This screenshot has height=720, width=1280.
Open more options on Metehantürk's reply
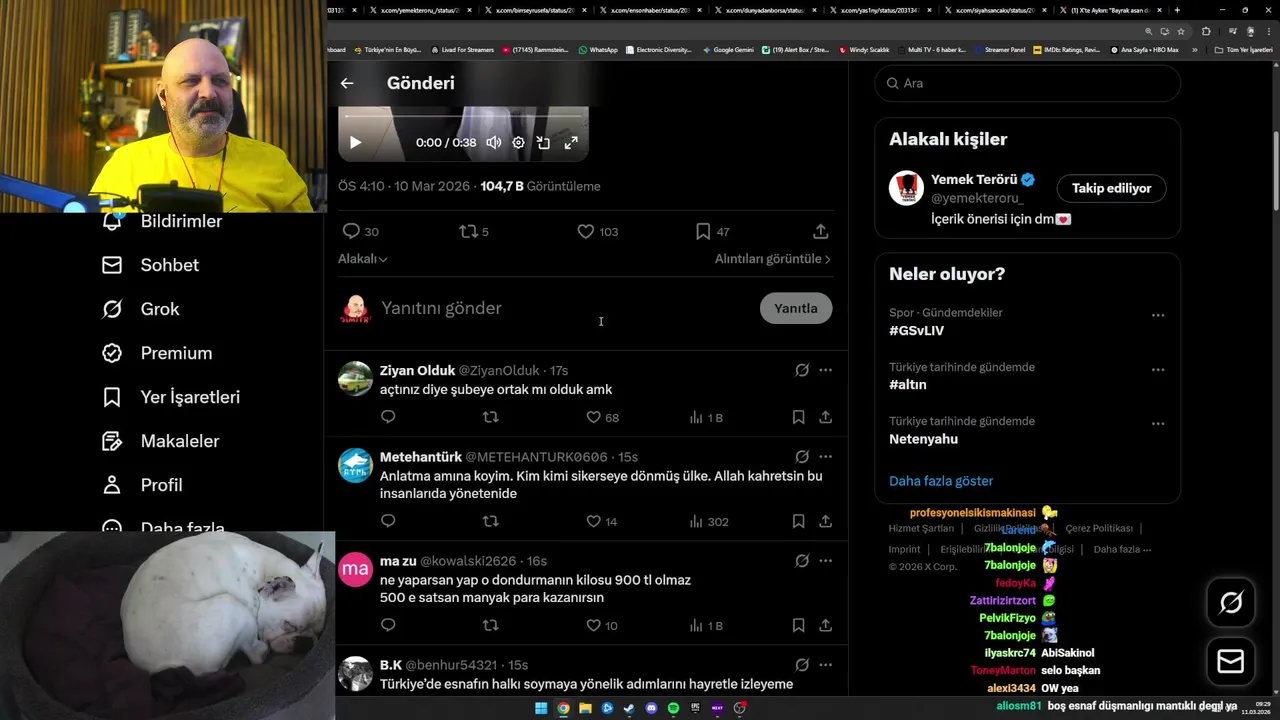click(x=826, y=457)
